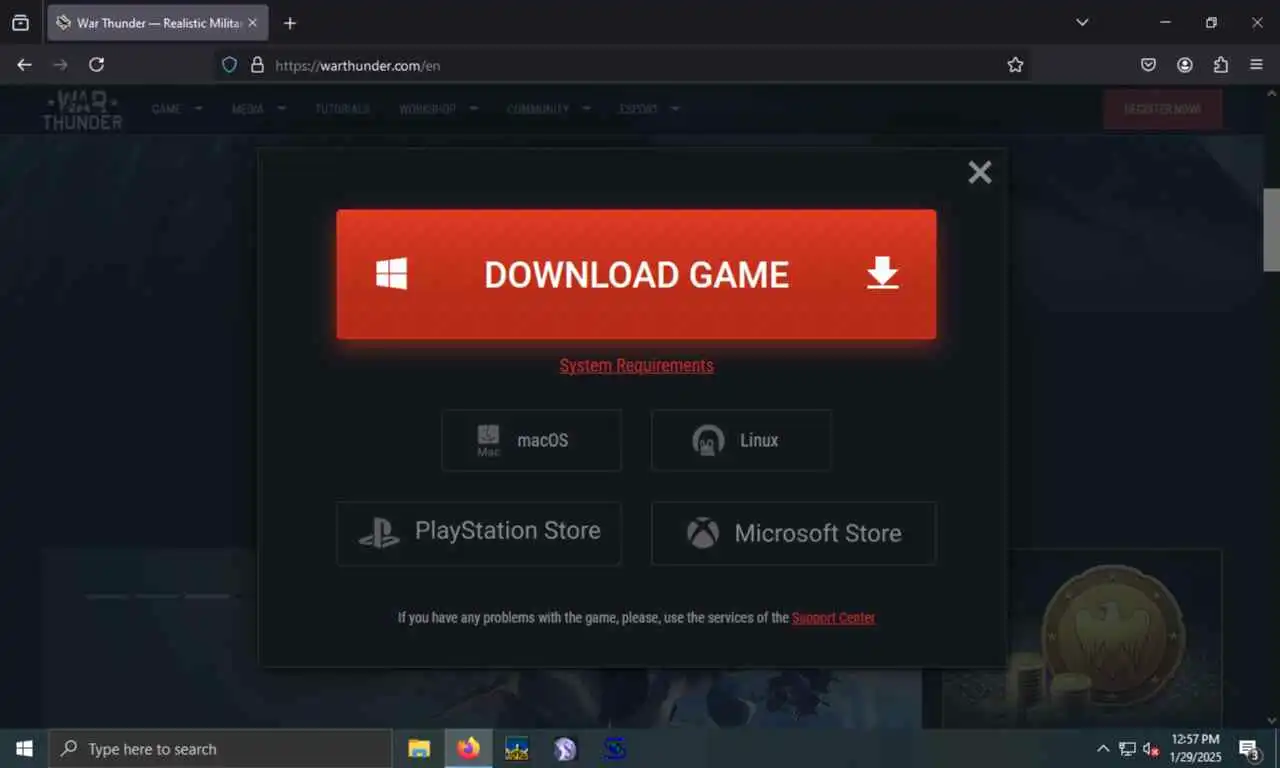Open the Firefox application menu
Image resolution: width=1280 pixels, height=768 pixels.
click(1257, 65)
